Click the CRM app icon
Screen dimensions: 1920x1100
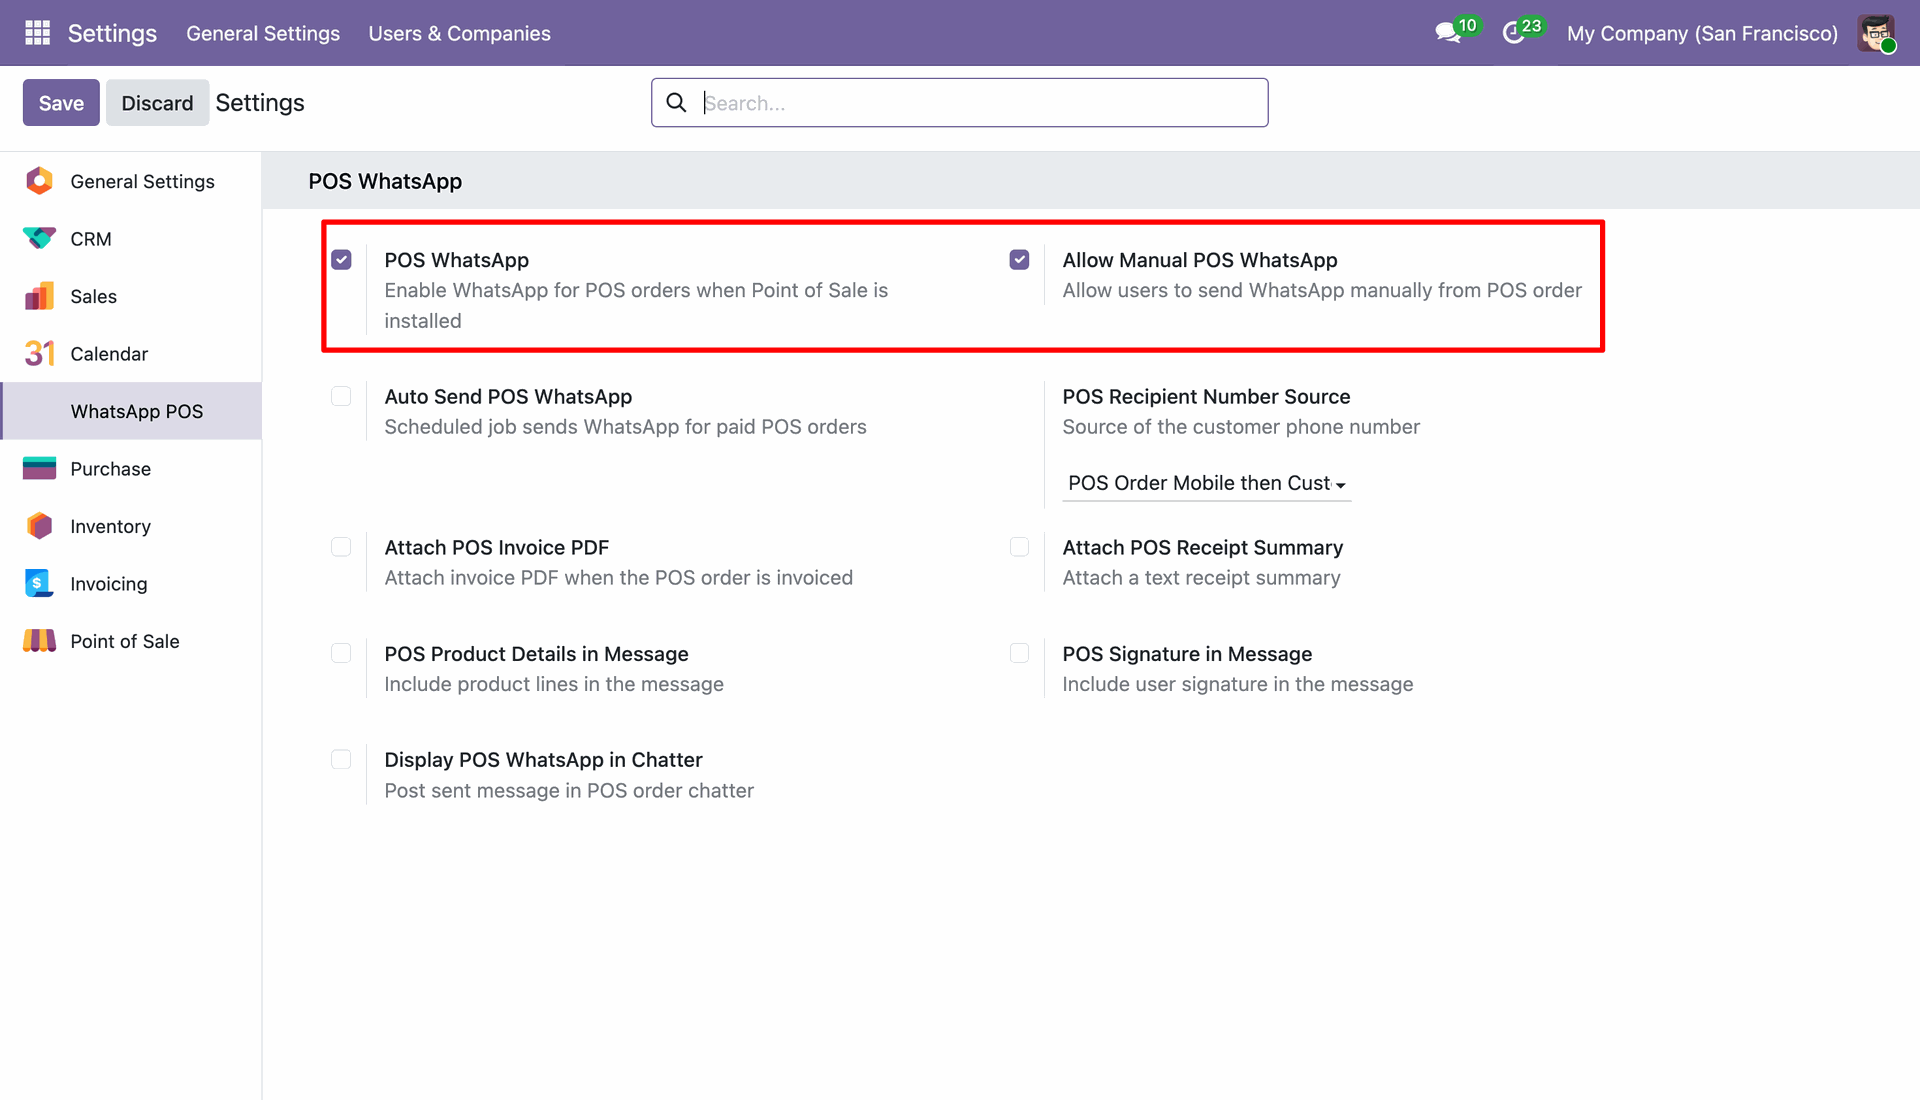(x=39, y=239)
